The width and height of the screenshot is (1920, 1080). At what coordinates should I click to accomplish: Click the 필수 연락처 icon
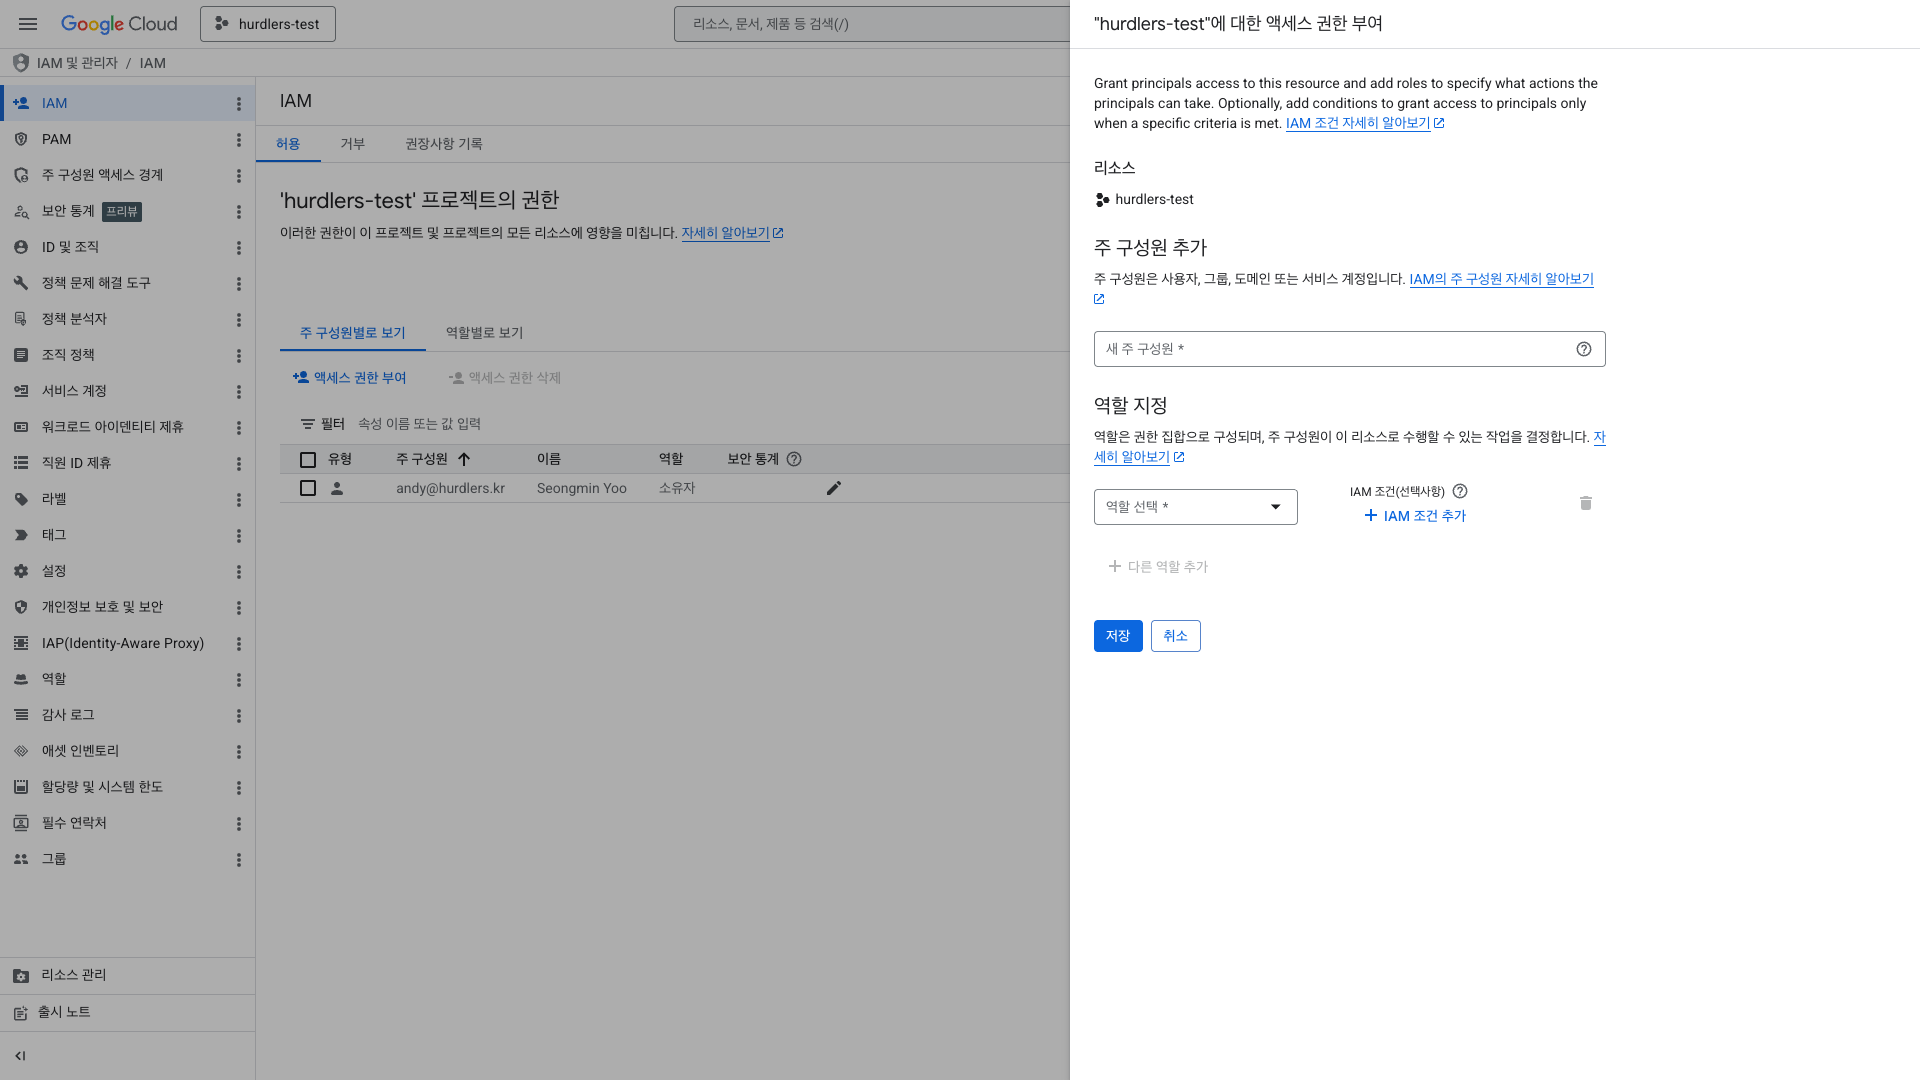pos(21,823)
